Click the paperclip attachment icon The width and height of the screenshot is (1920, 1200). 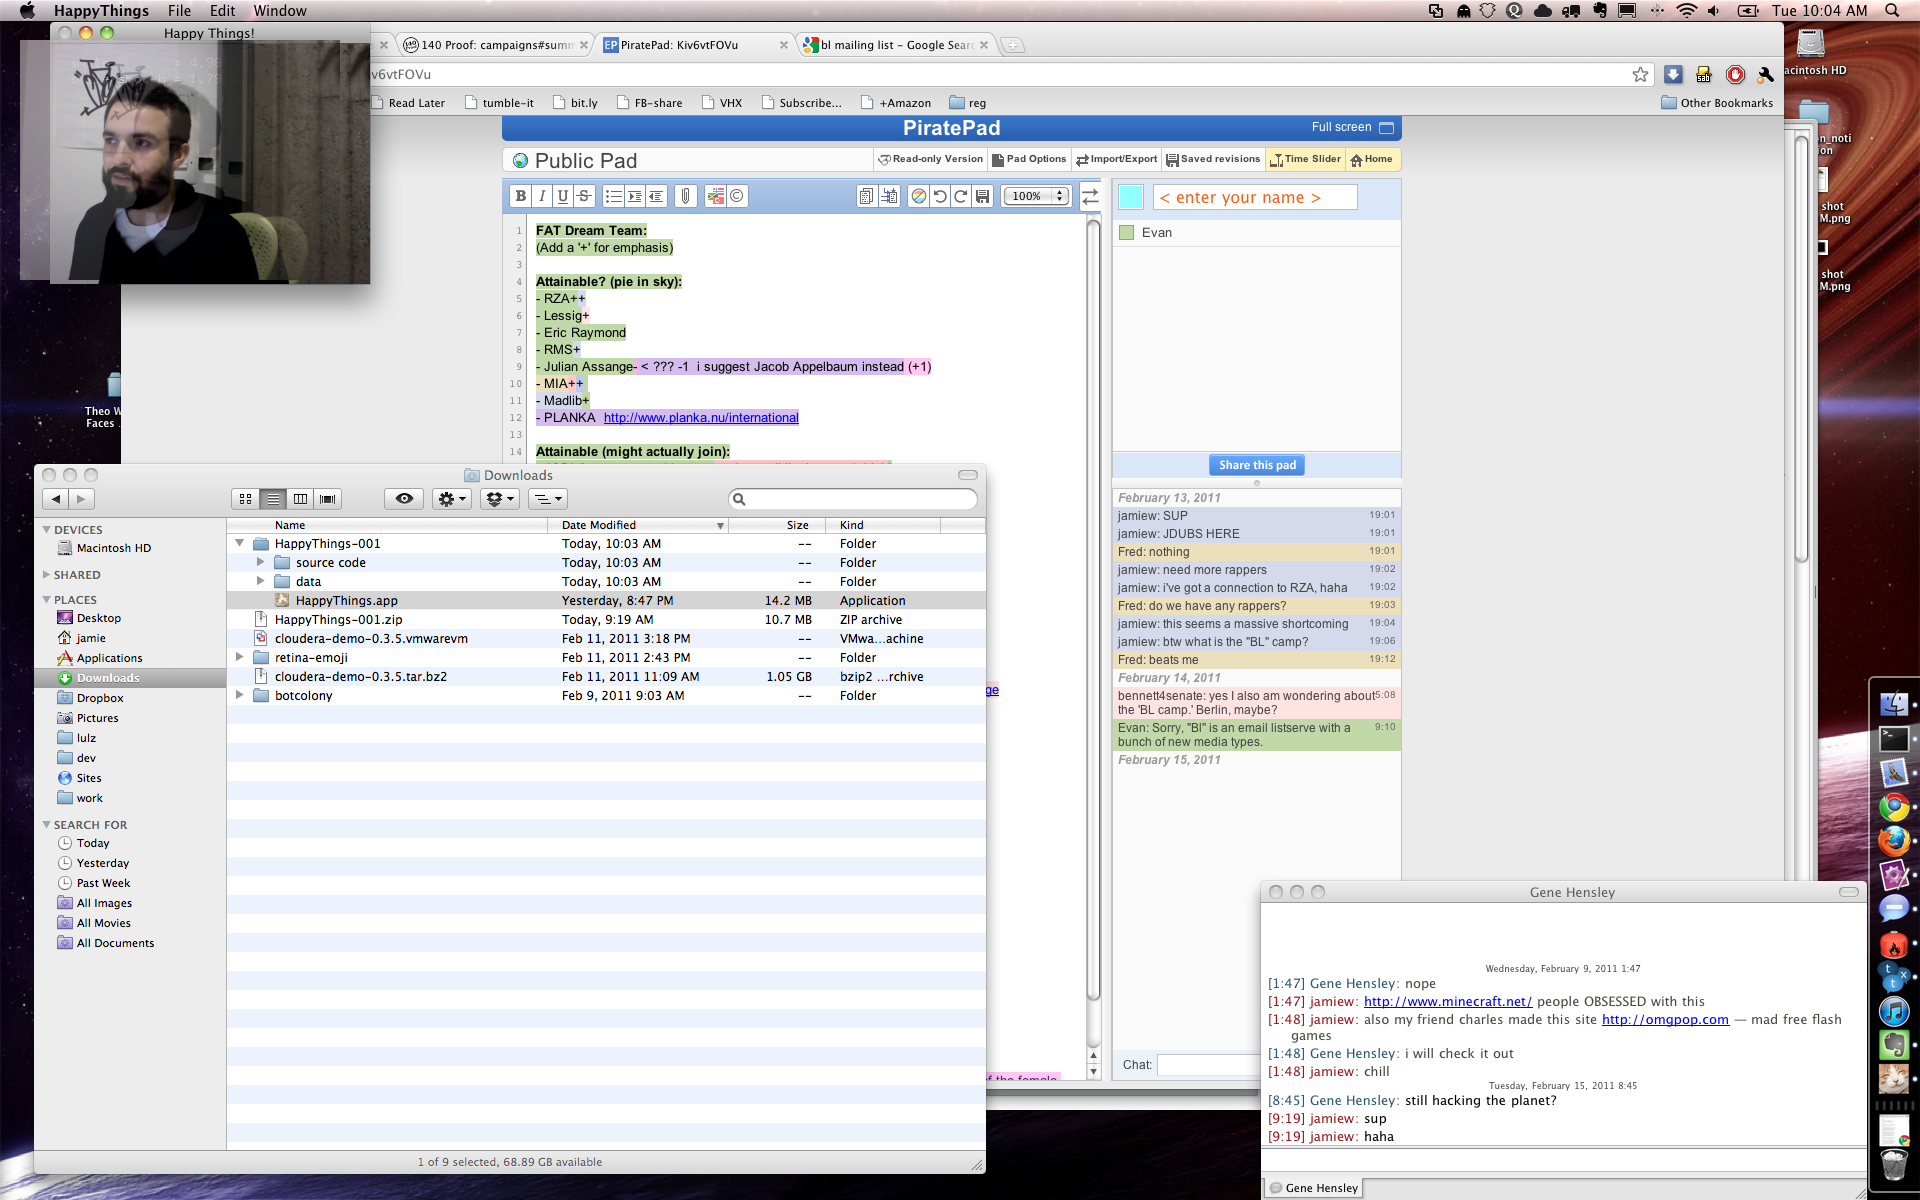[x=686, y=196]
